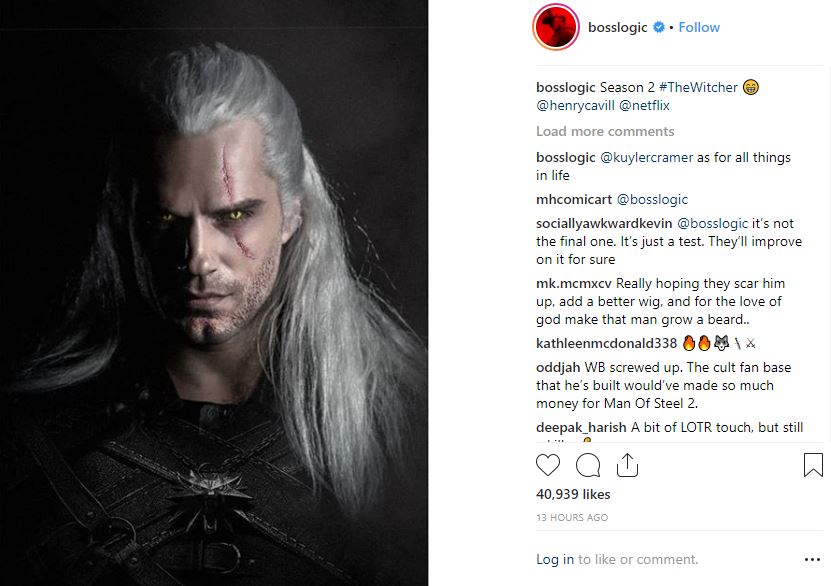
Task: Click the Log in link
Action: (555, 559)
